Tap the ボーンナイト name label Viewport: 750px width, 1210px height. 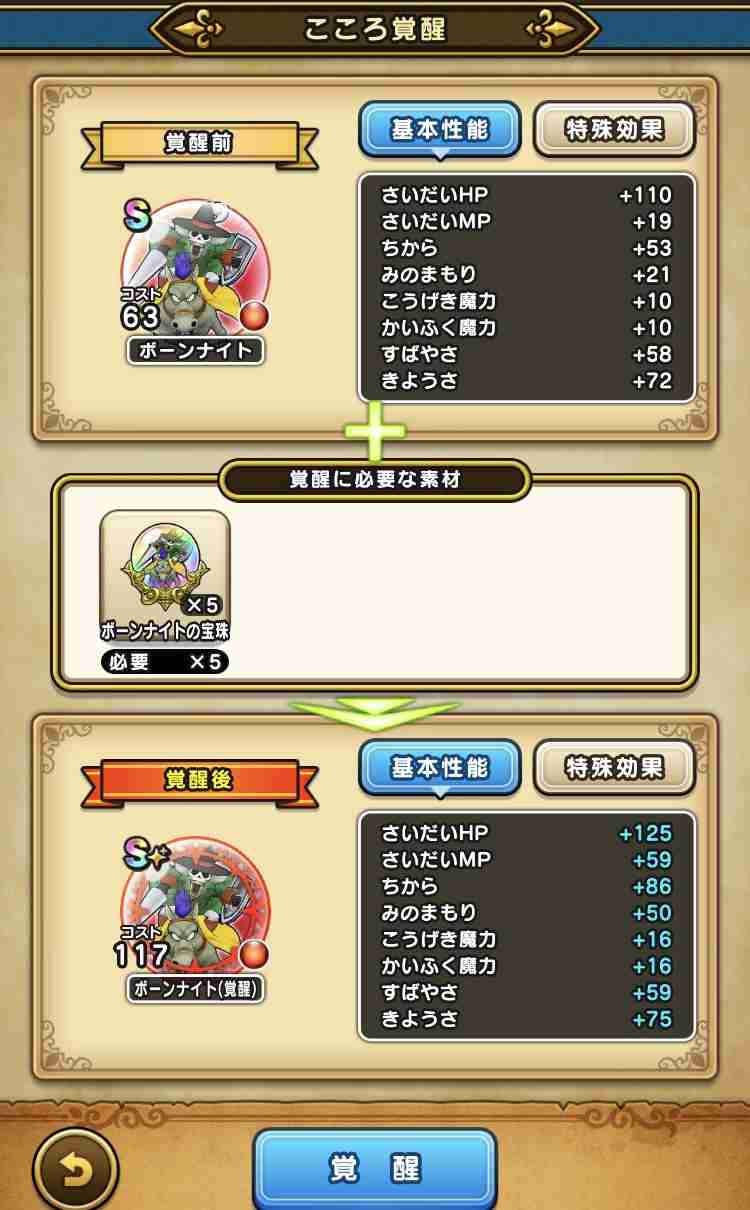point(195,351)
